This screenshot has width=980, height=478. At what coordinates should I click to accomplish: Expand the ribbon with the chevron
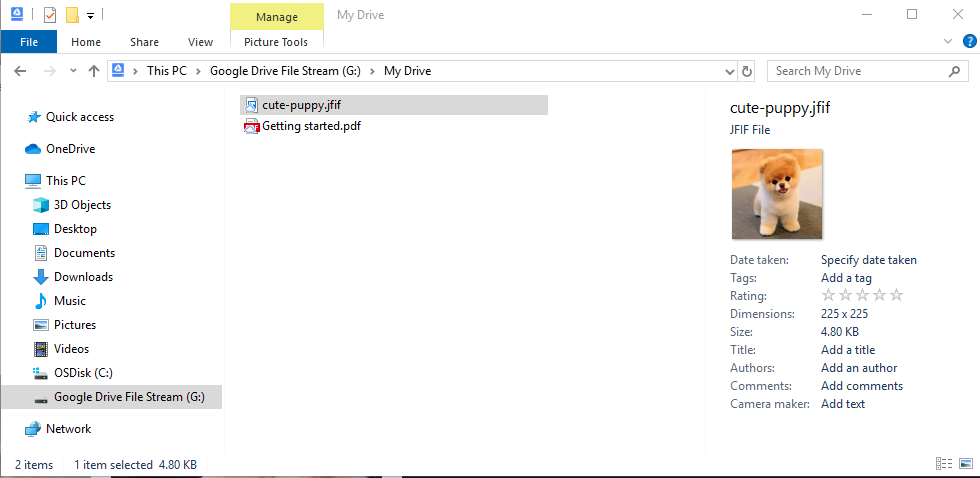pos(948,42)
